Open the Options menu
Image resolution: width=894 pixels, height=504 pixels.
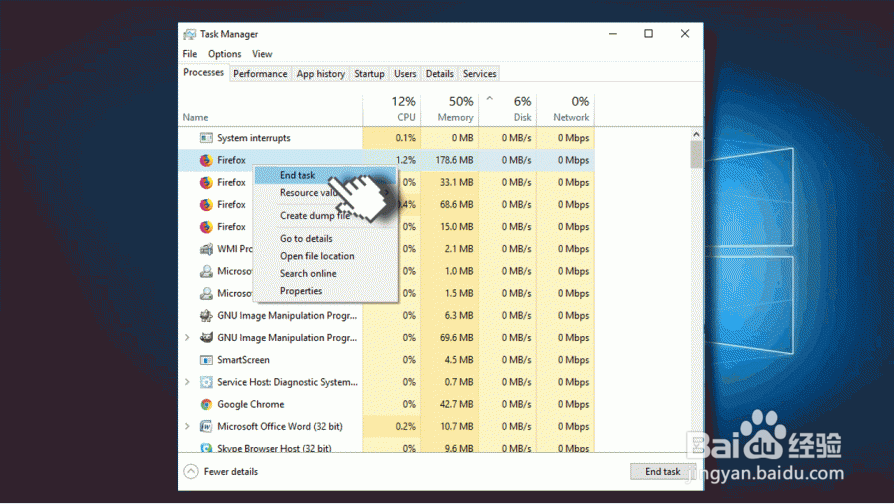225,54
